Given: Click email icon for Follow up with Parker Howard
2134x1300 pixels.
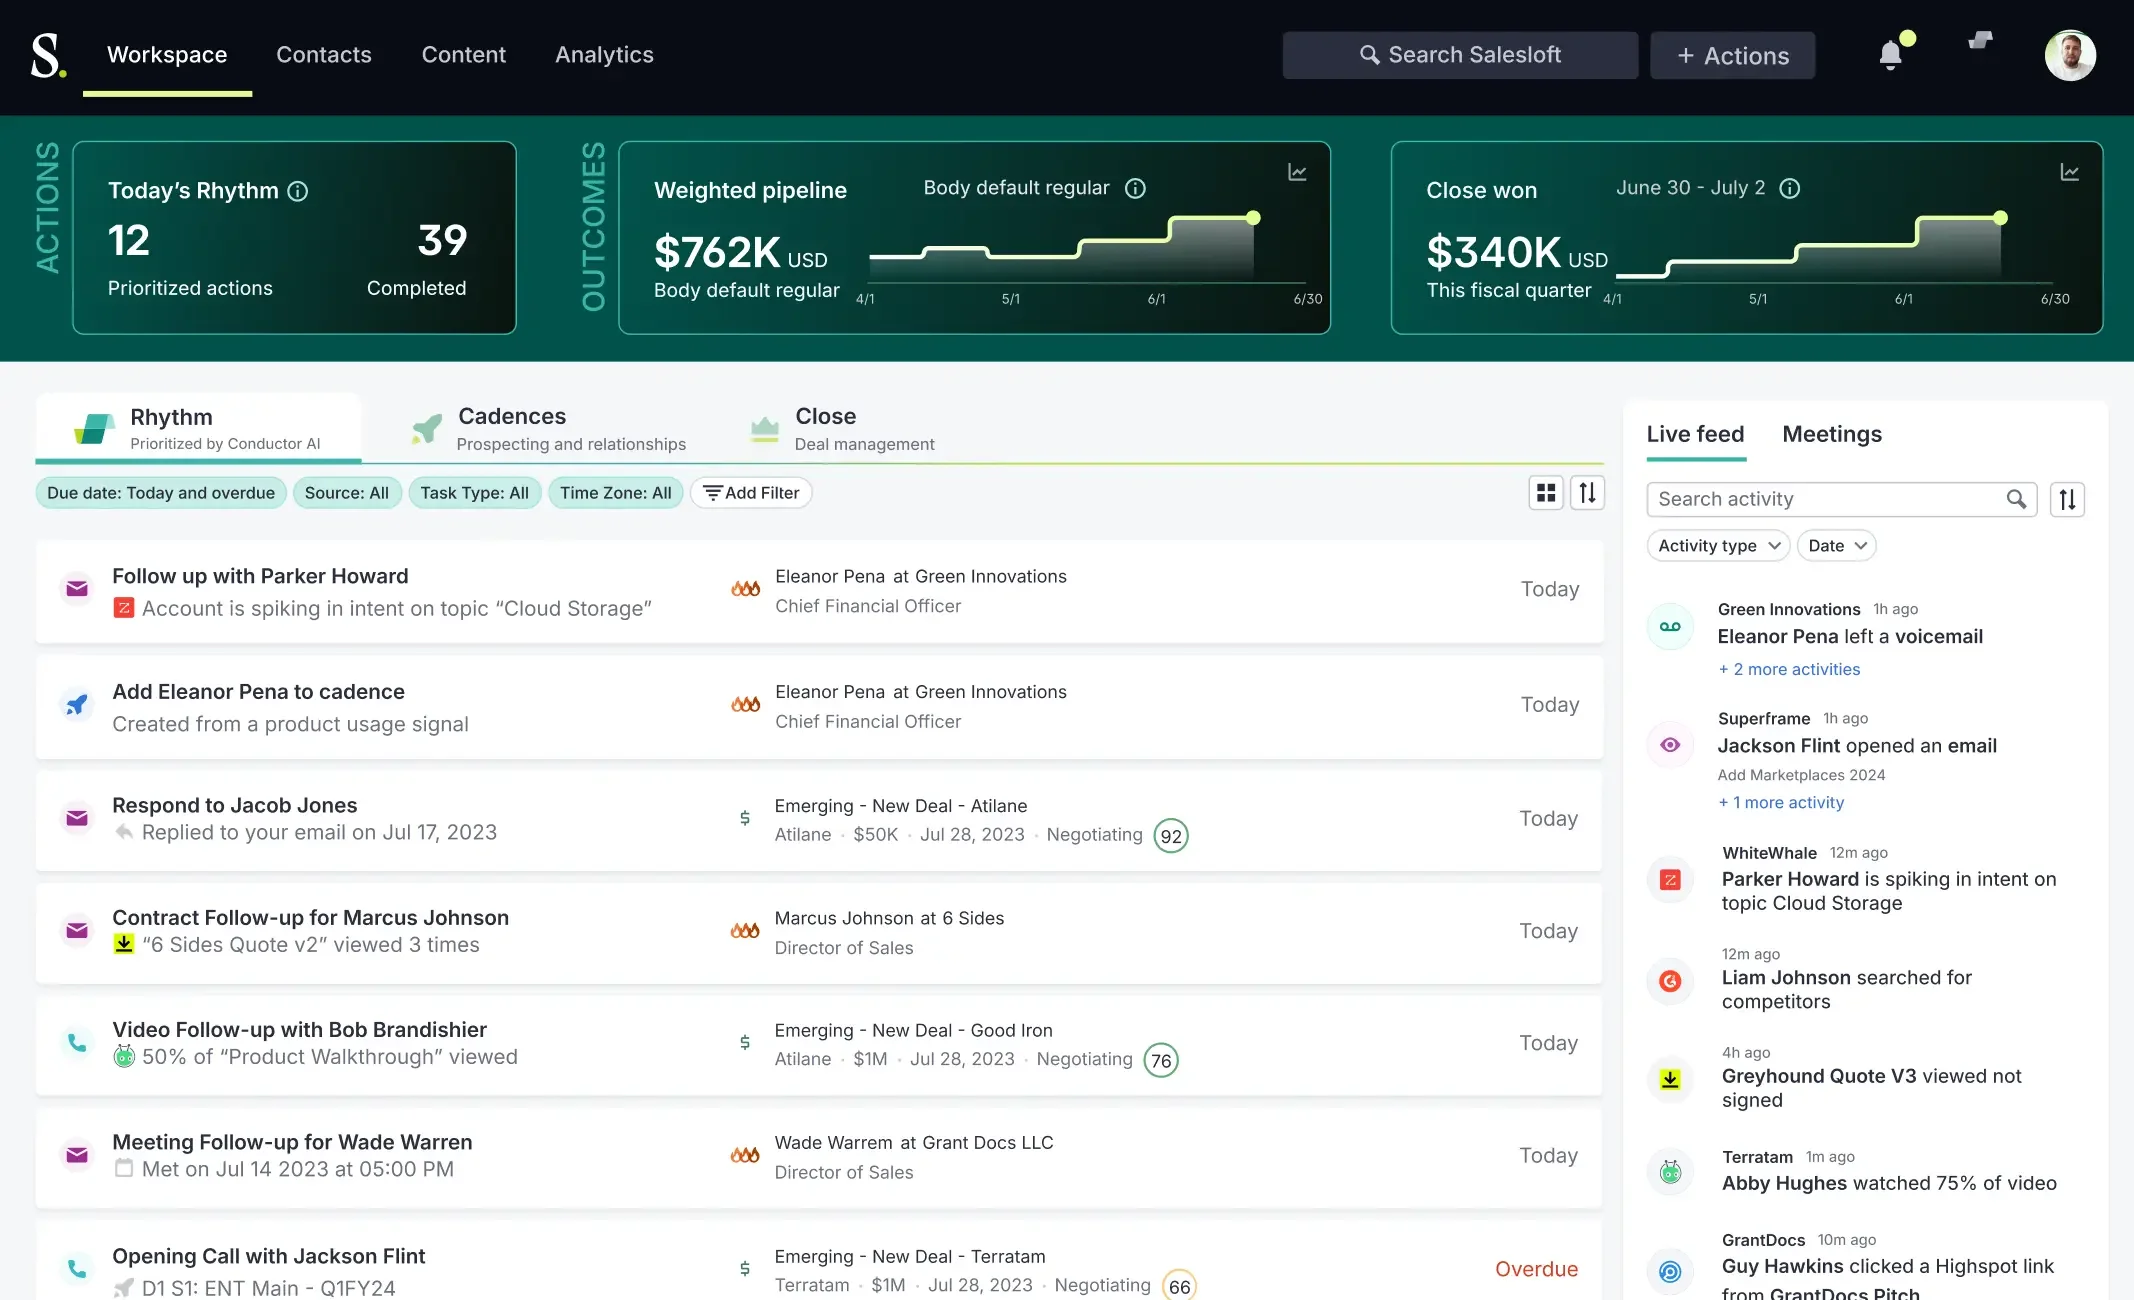Looking at the screenshot, I should (77, 589).
